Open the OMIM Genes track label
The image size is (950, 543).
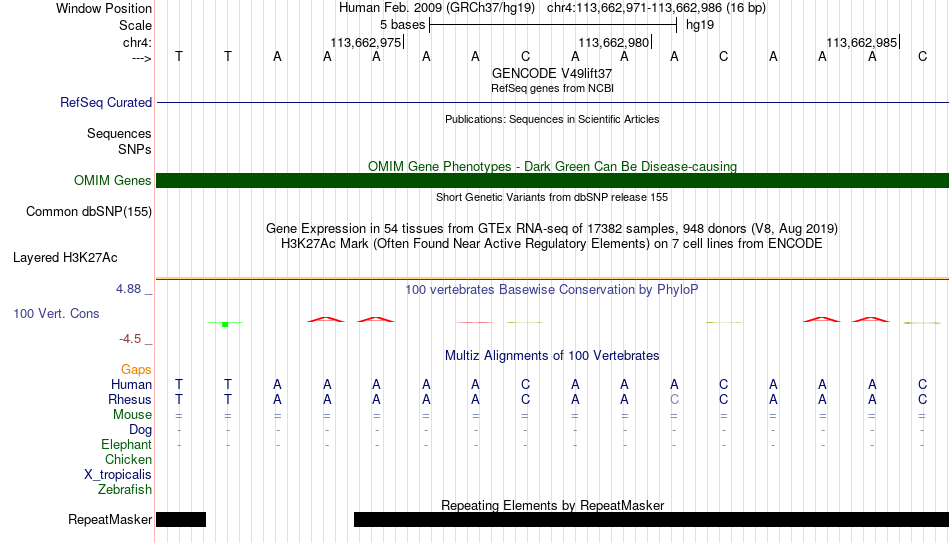pos(113,181)
